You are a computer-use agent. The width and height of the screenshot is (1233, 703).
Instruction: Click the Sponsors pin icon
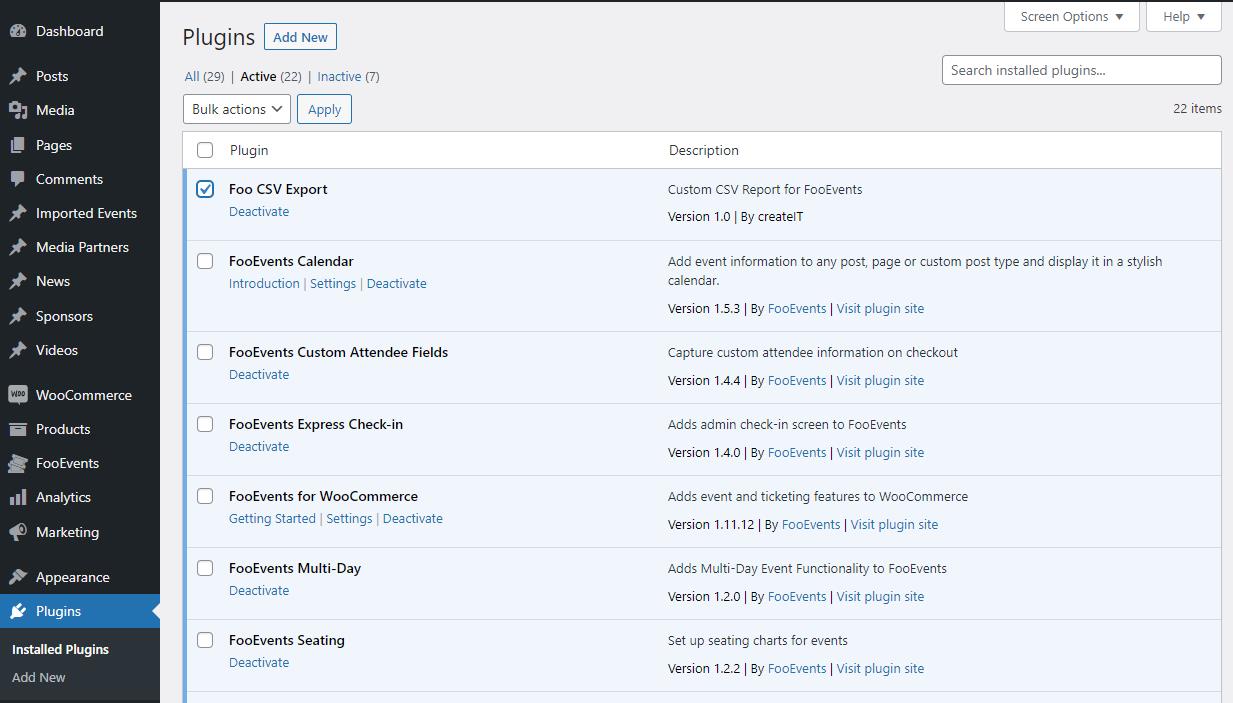(x=17, y=316)
